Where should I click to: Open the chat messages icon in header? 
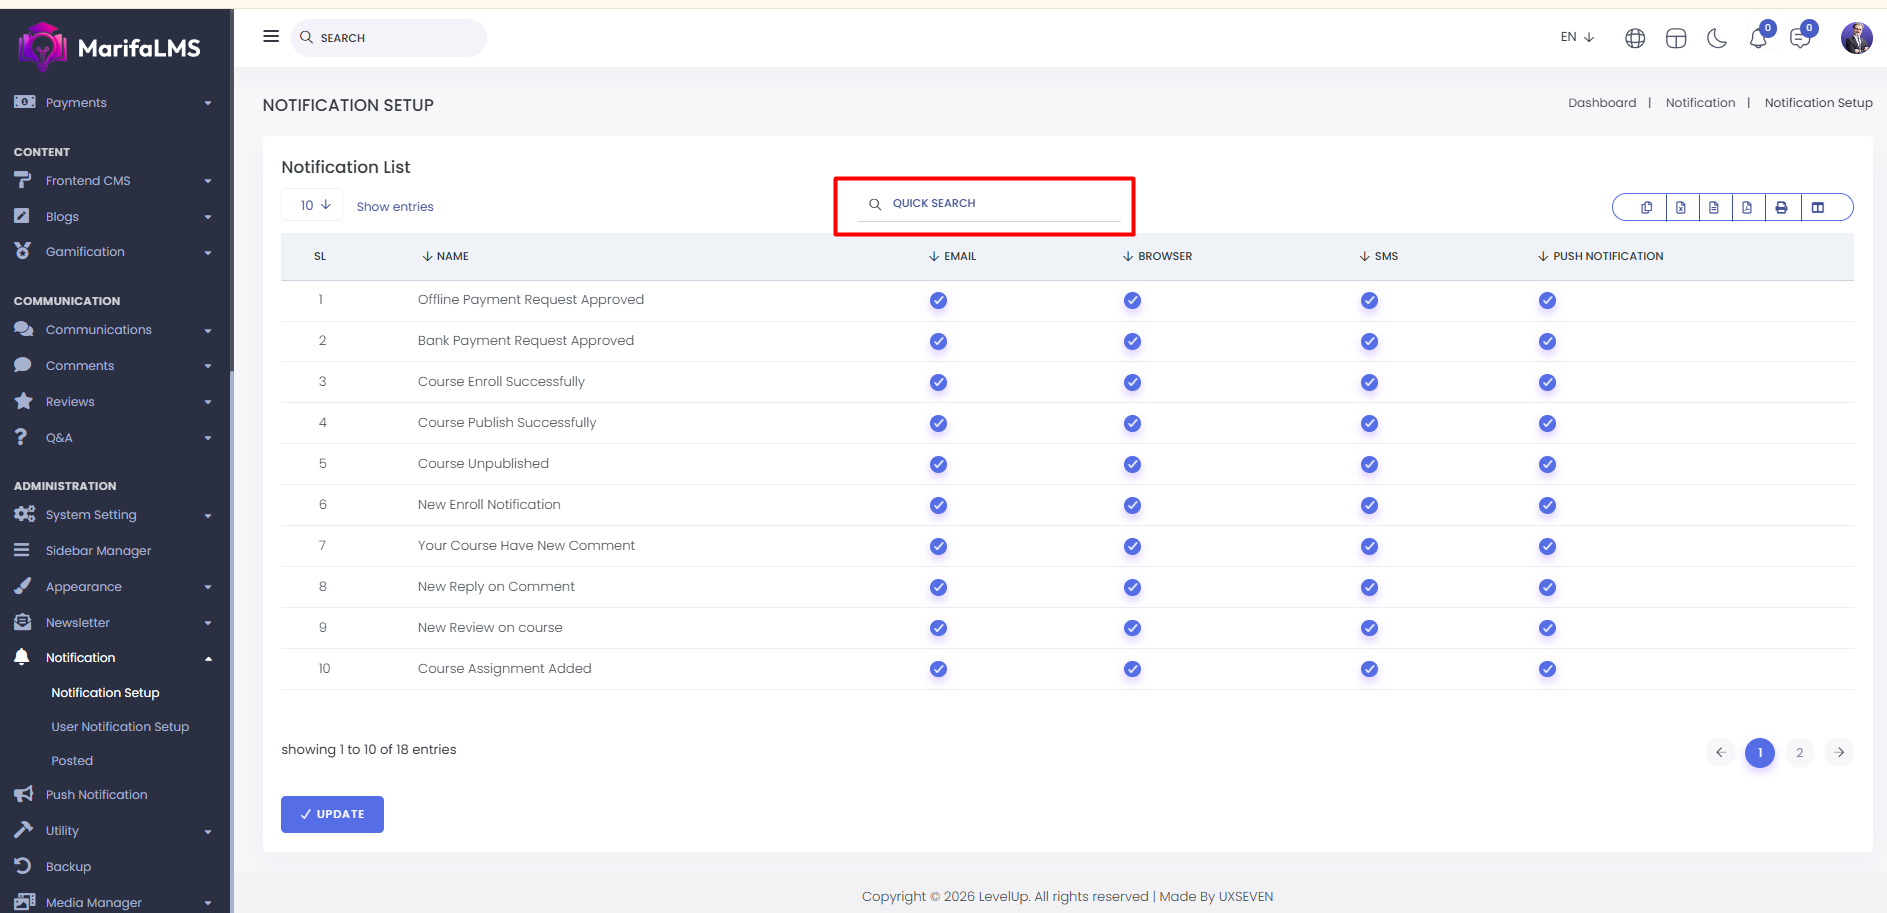pyautogui.click(x=1800, y=39)
